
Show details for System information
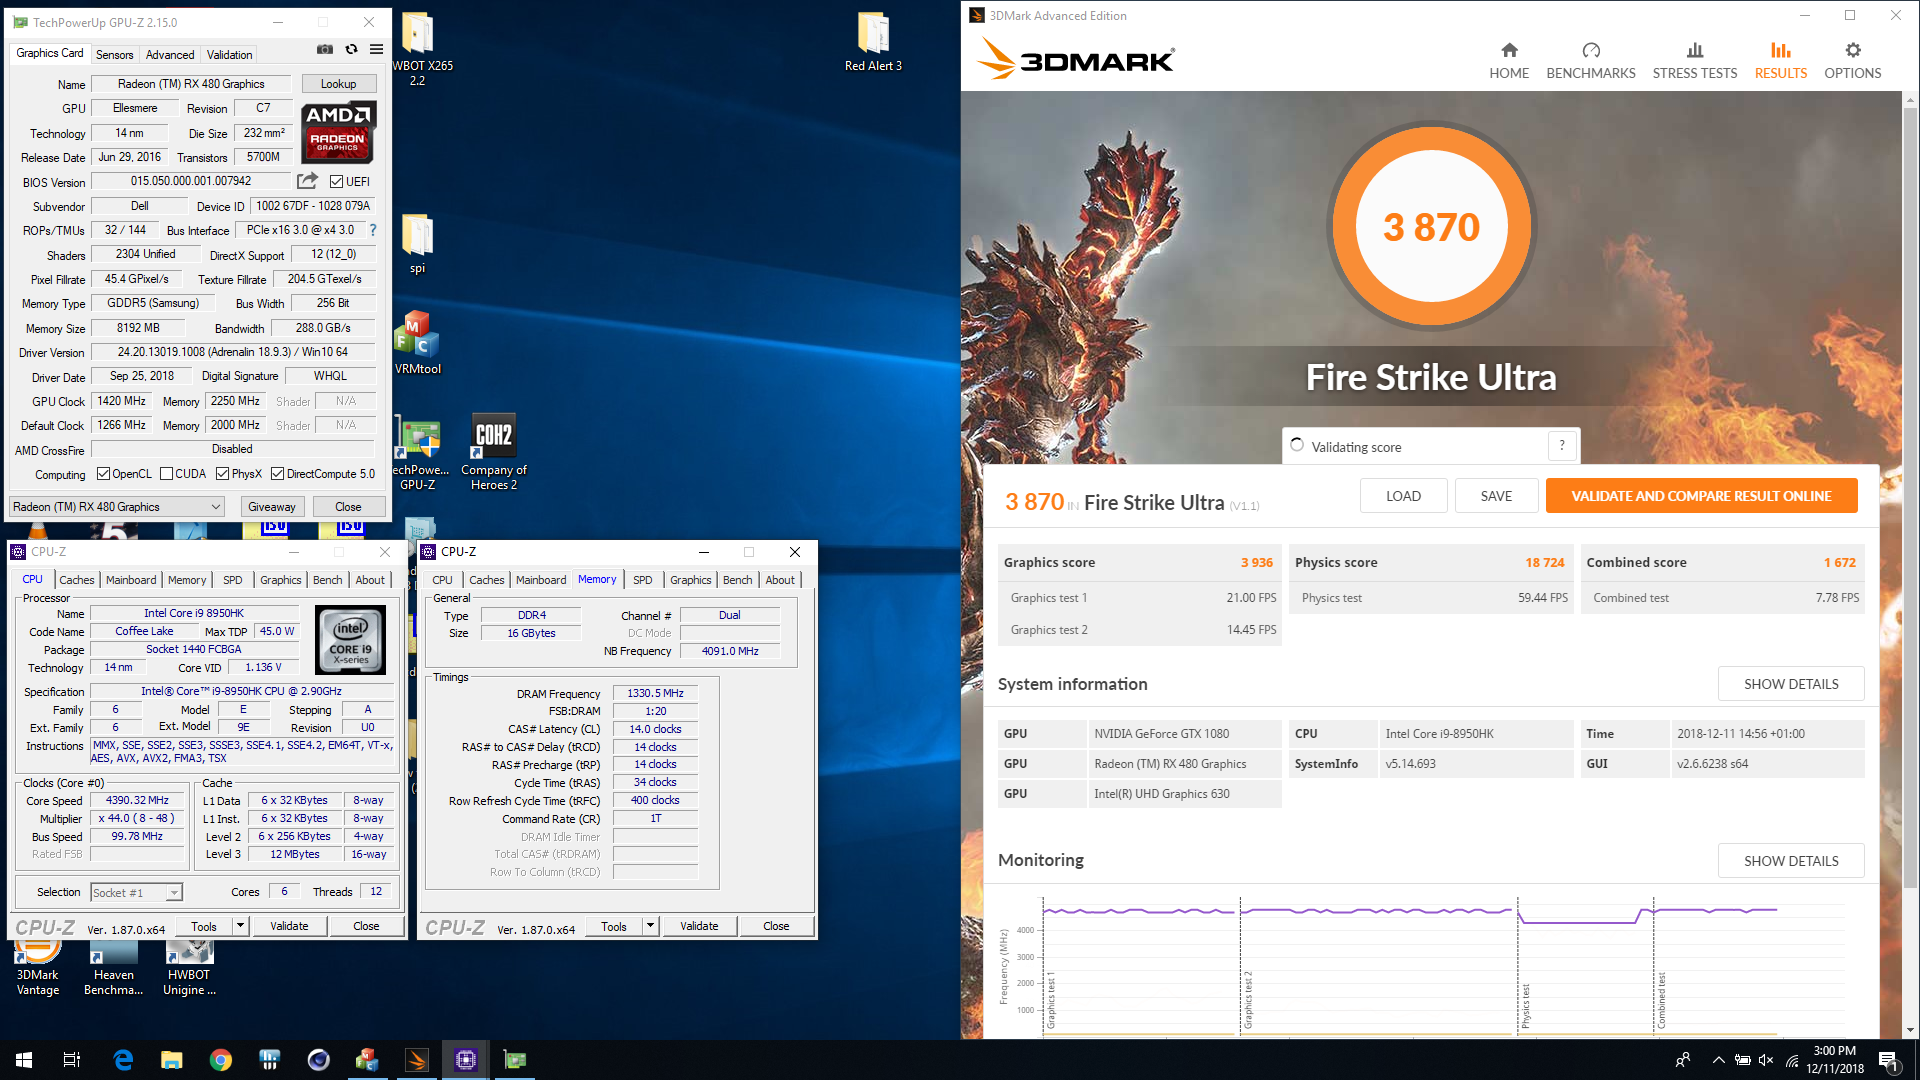[1791, 684]
